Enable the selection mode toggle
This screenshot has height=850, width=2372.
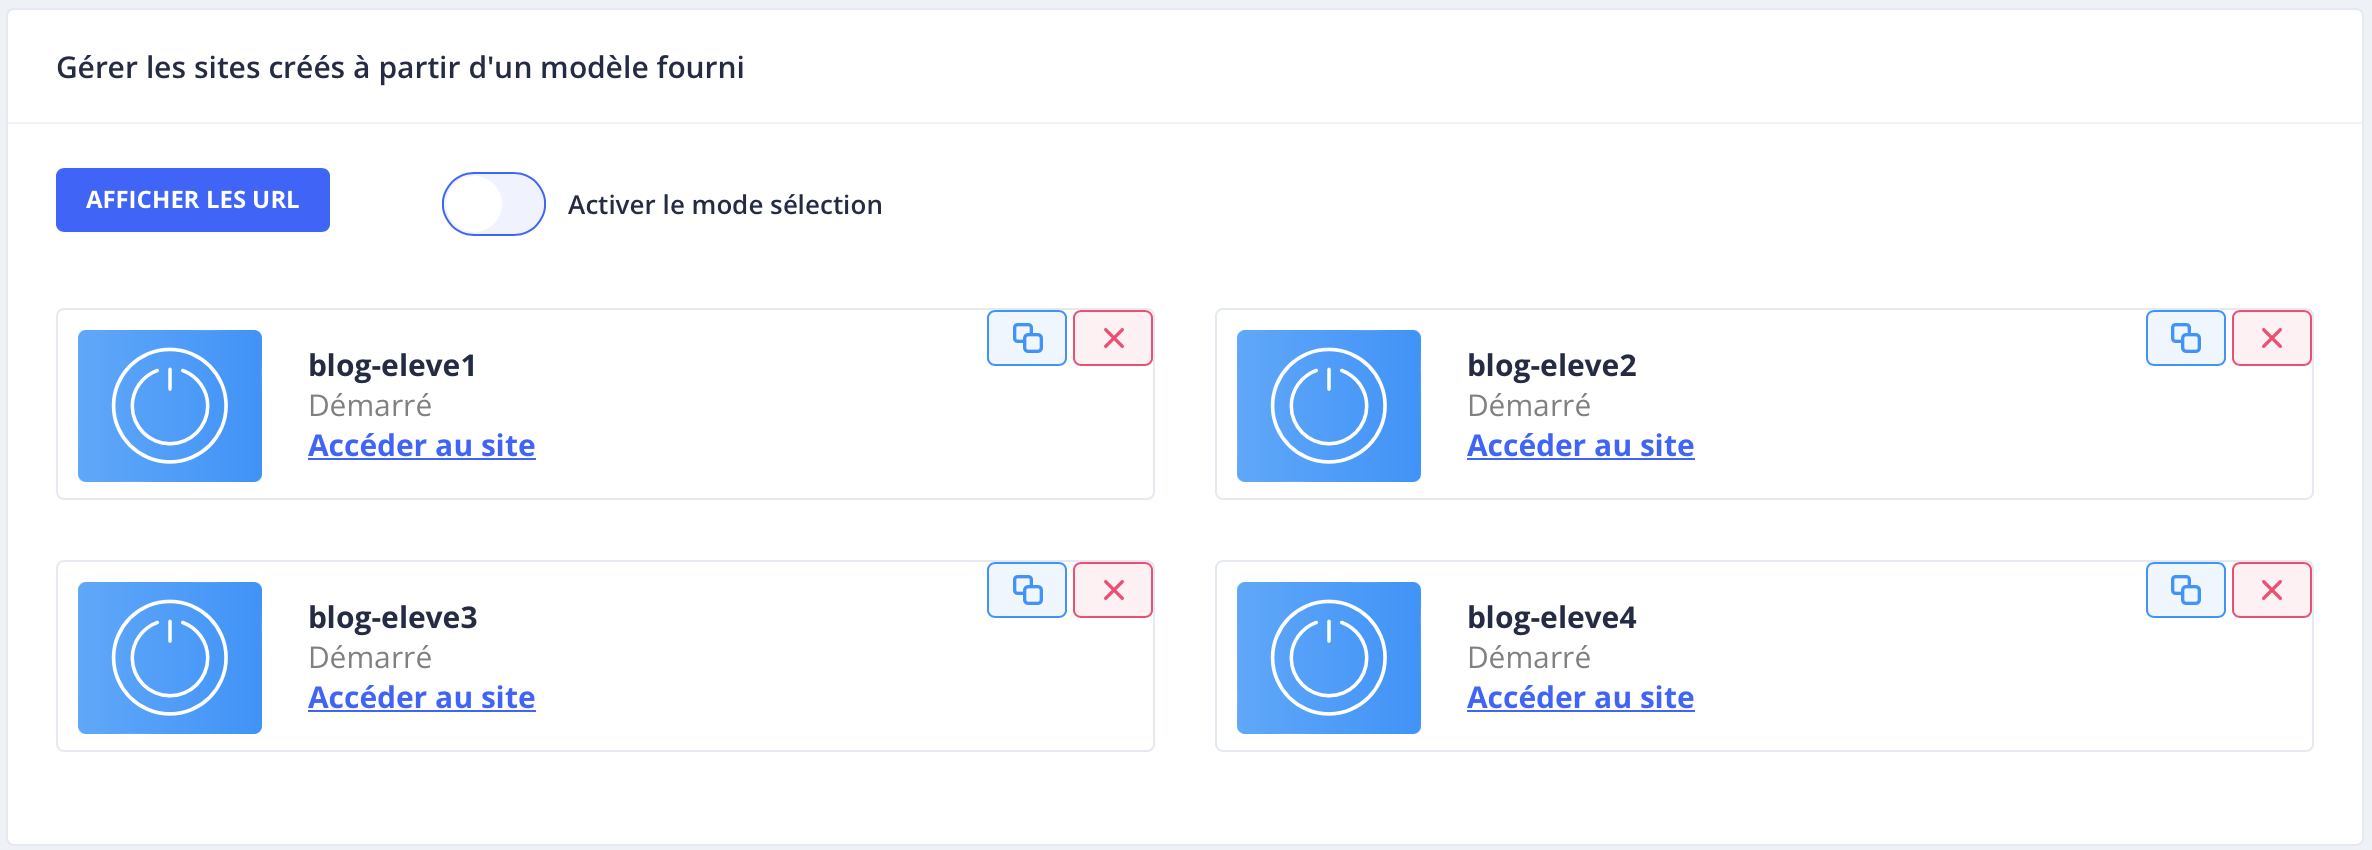point(494,204)
